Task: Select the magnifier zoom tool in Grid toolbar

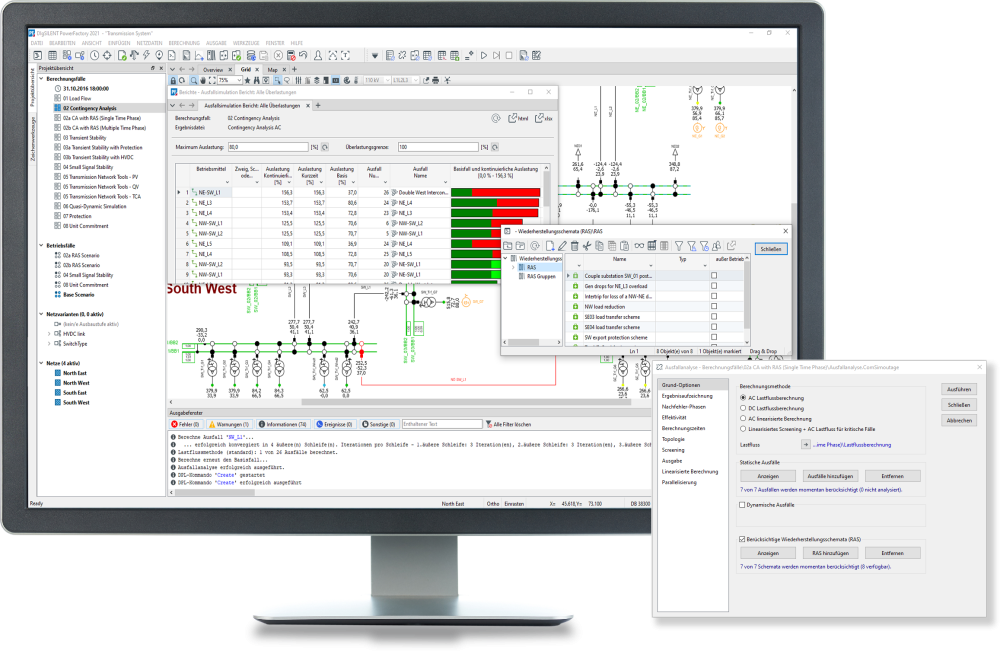Action: point(193,80)
